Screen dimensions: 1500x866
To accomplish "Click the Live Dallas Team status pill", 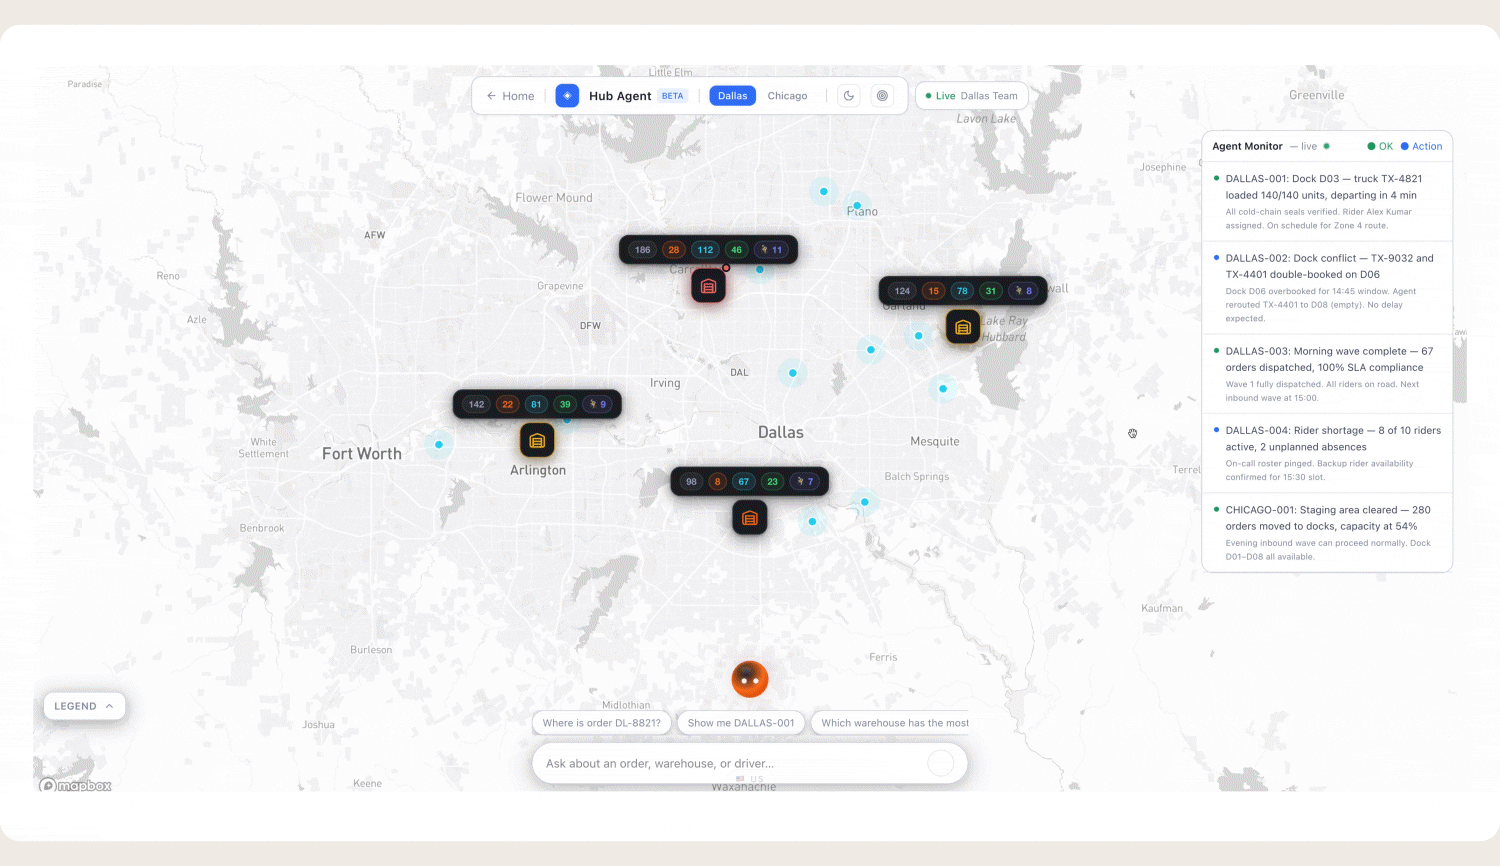I will pyautogui.click(x=972, y=96).
